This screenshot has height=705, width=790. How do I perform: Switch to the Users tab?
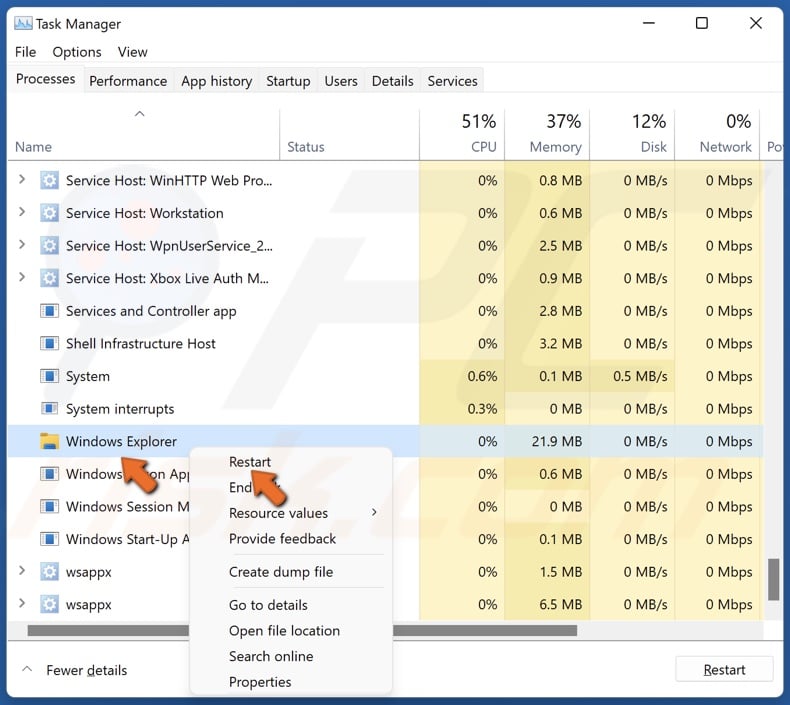click(x=341, y=81)
